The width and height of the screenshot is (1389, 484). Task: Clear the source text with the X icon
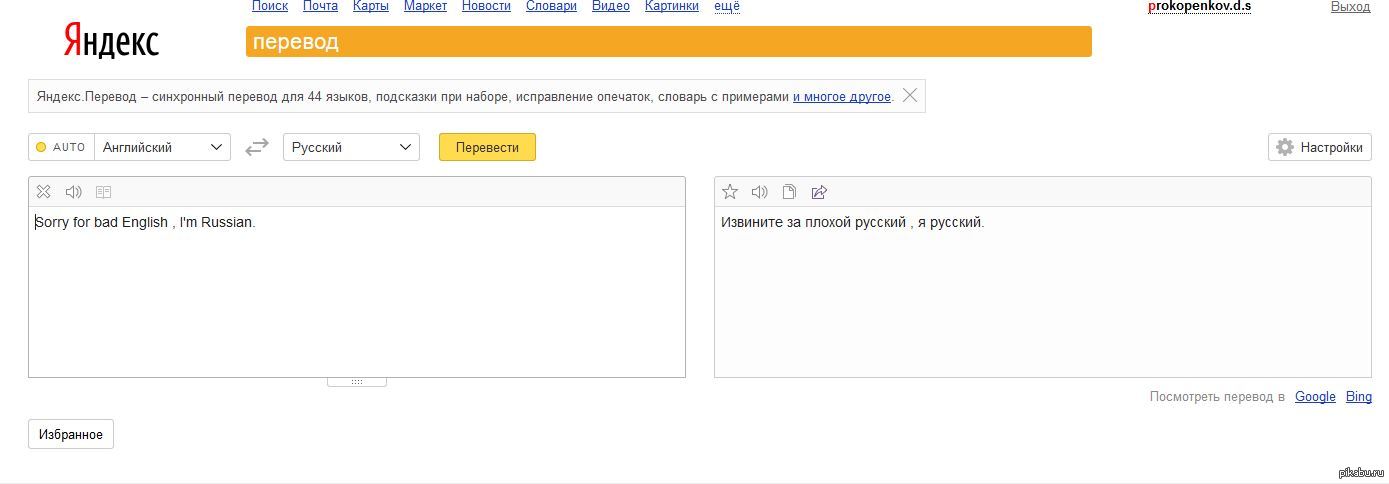click(x=43, y=192)
